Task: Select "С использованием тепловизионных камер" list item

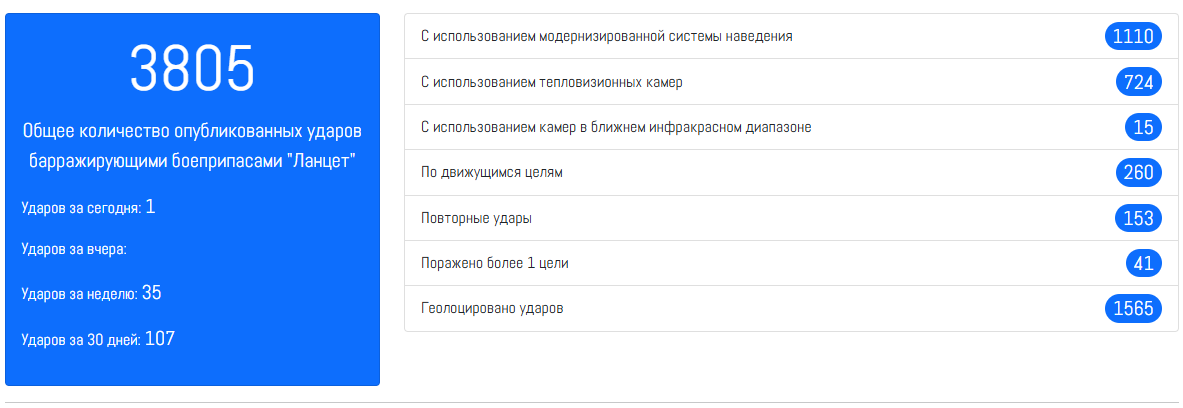Action: (552, 82)
